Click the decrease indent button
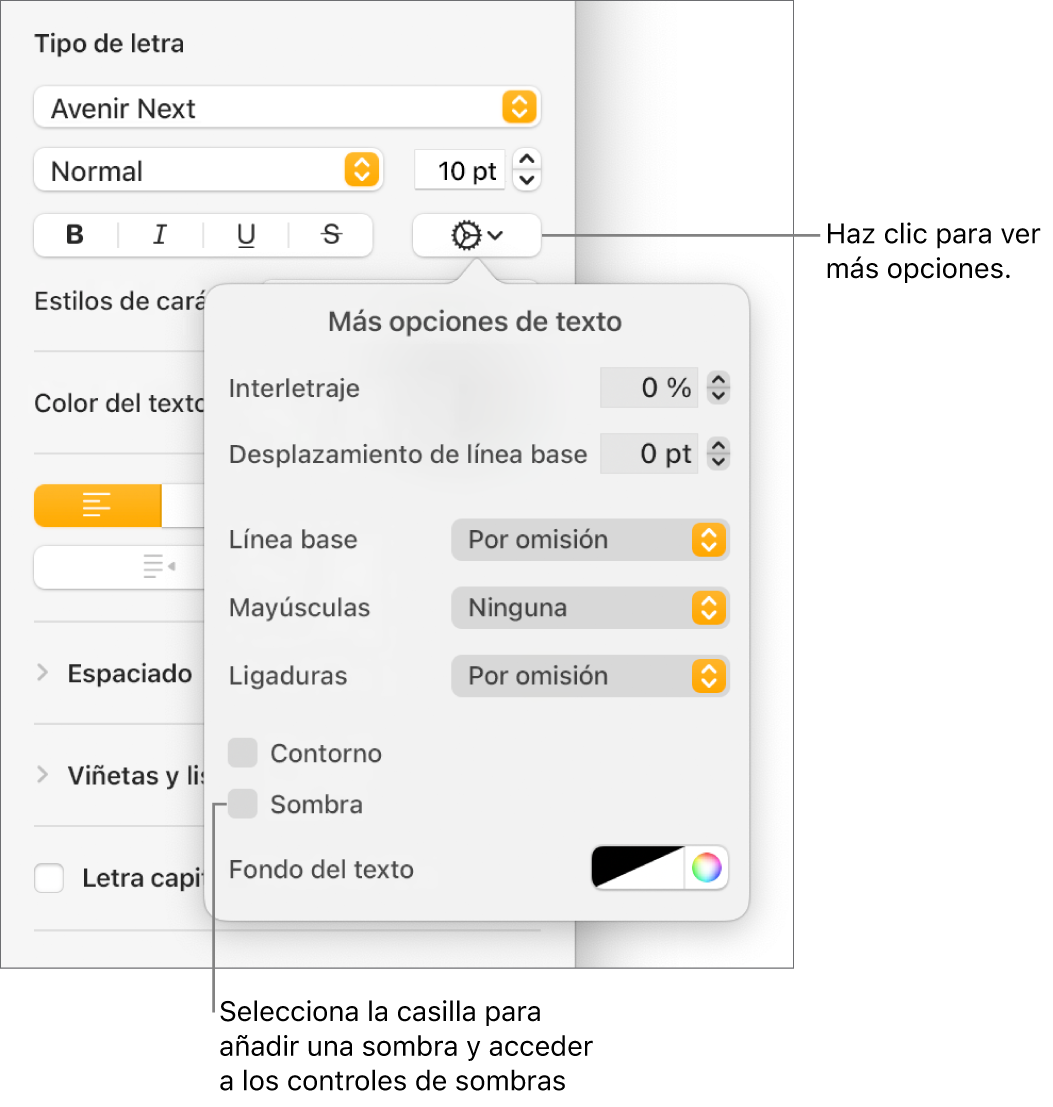1053x1107 pixels. (x=120, y=567)
